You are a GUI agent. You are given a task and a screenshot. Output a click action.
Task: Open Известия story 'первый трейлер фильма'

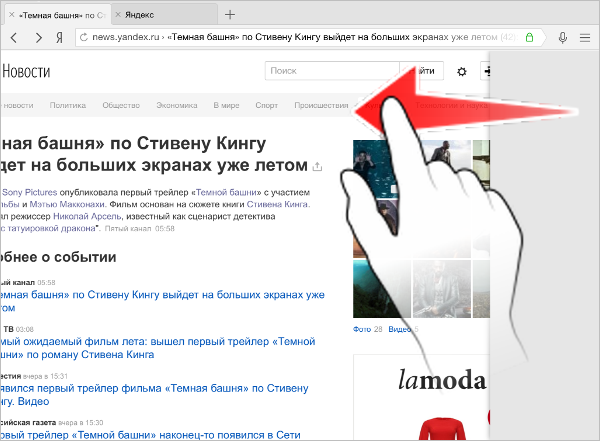coord(154,395)
